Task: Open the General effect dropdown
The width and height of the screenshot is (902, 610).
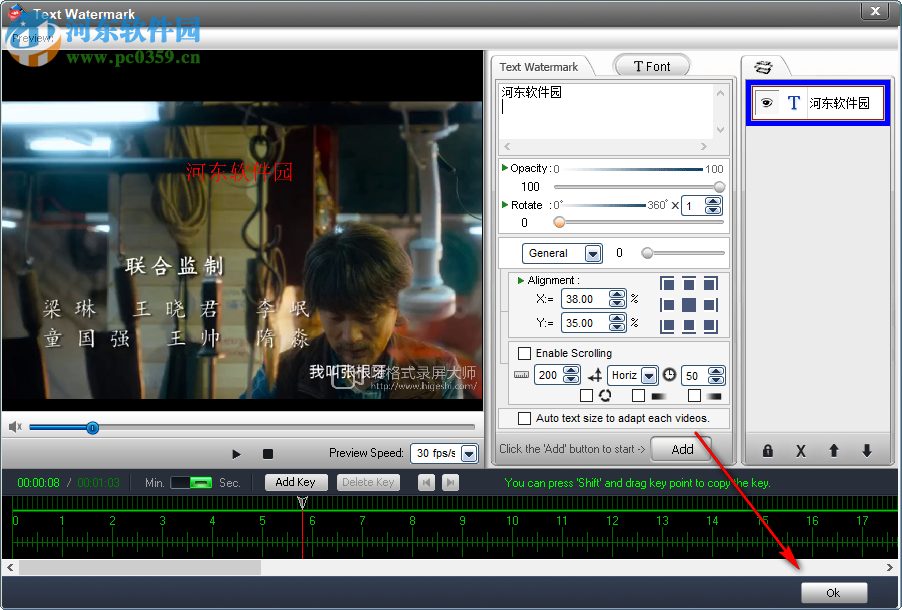Action: (592, 253)
